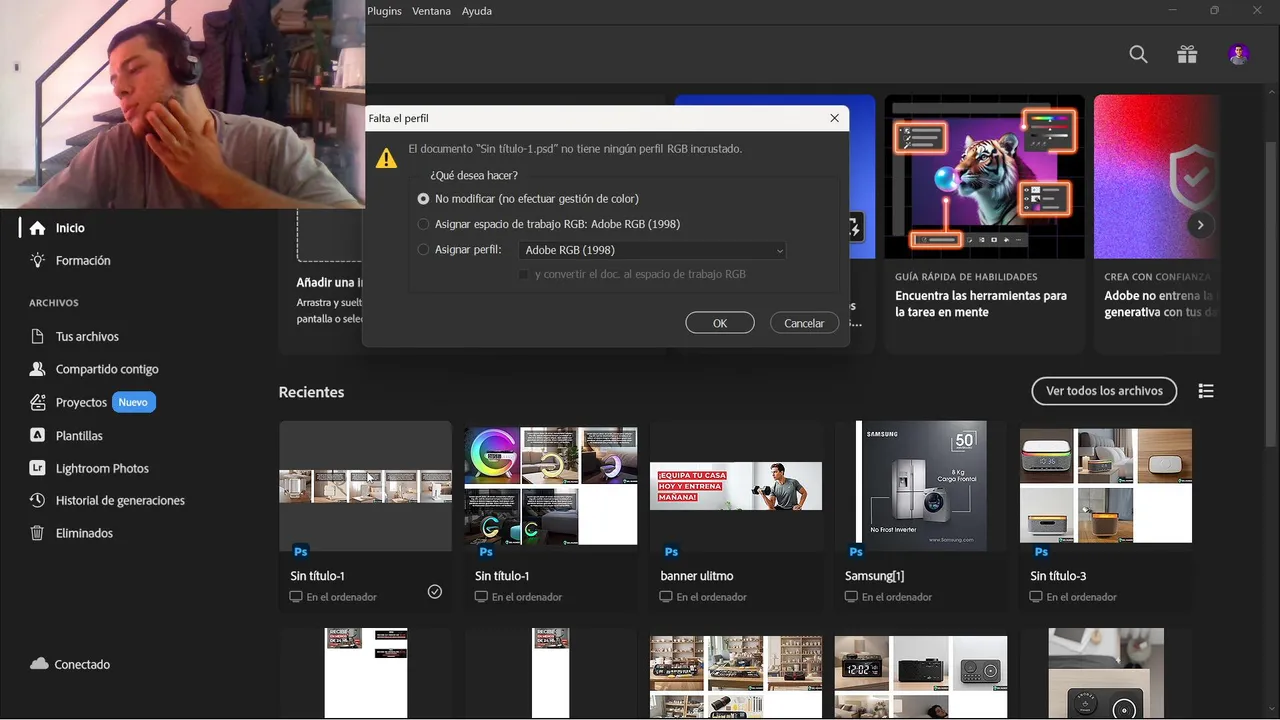
Task: Click Plantillas label in sidebar
Action: [x=79, y=436]
